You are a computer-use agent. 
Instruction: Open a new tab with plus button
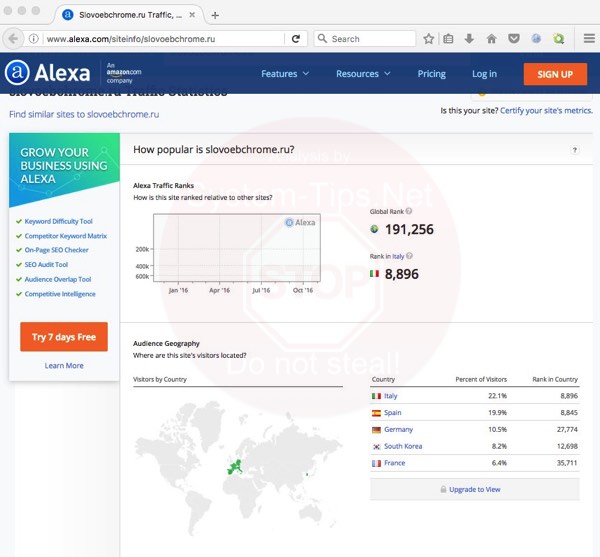tap(215, 15)
